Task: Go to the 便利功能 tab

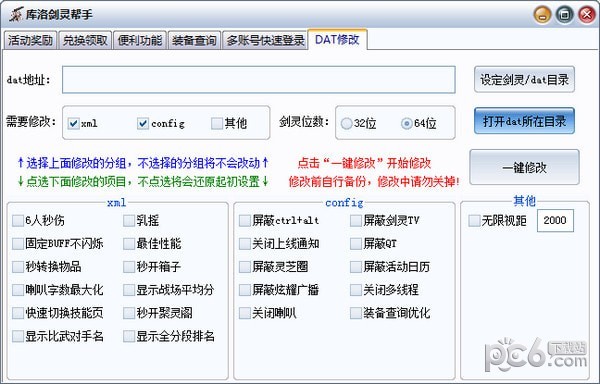Action: [140, 40]
